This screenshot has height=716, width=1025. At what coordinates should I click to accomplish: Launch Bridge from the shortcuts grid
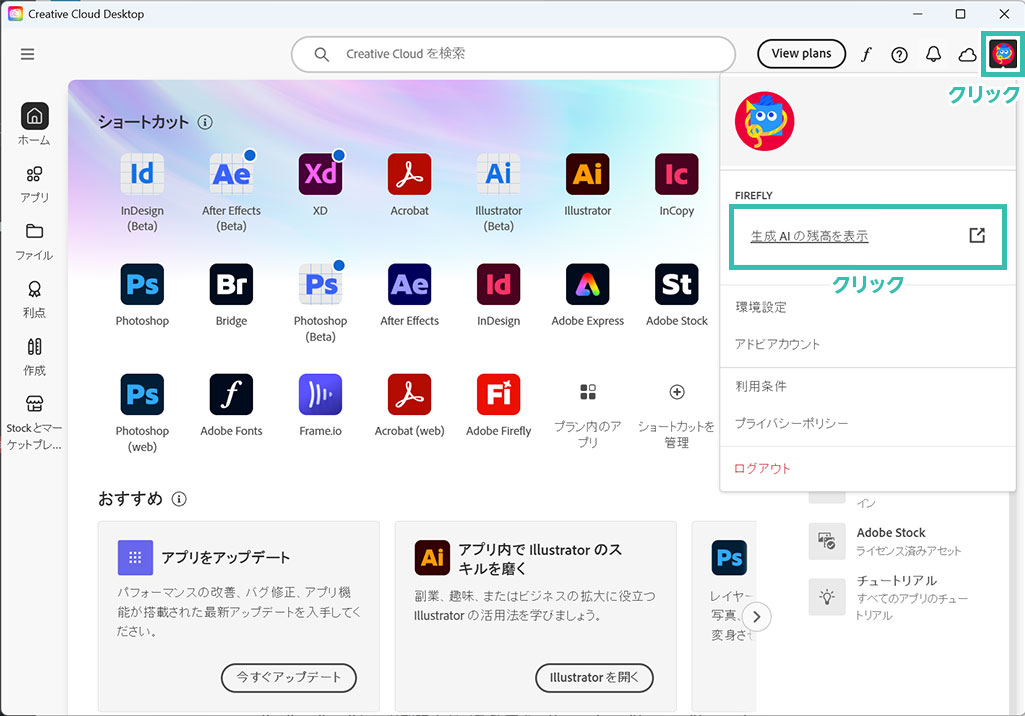coord(231,285)
